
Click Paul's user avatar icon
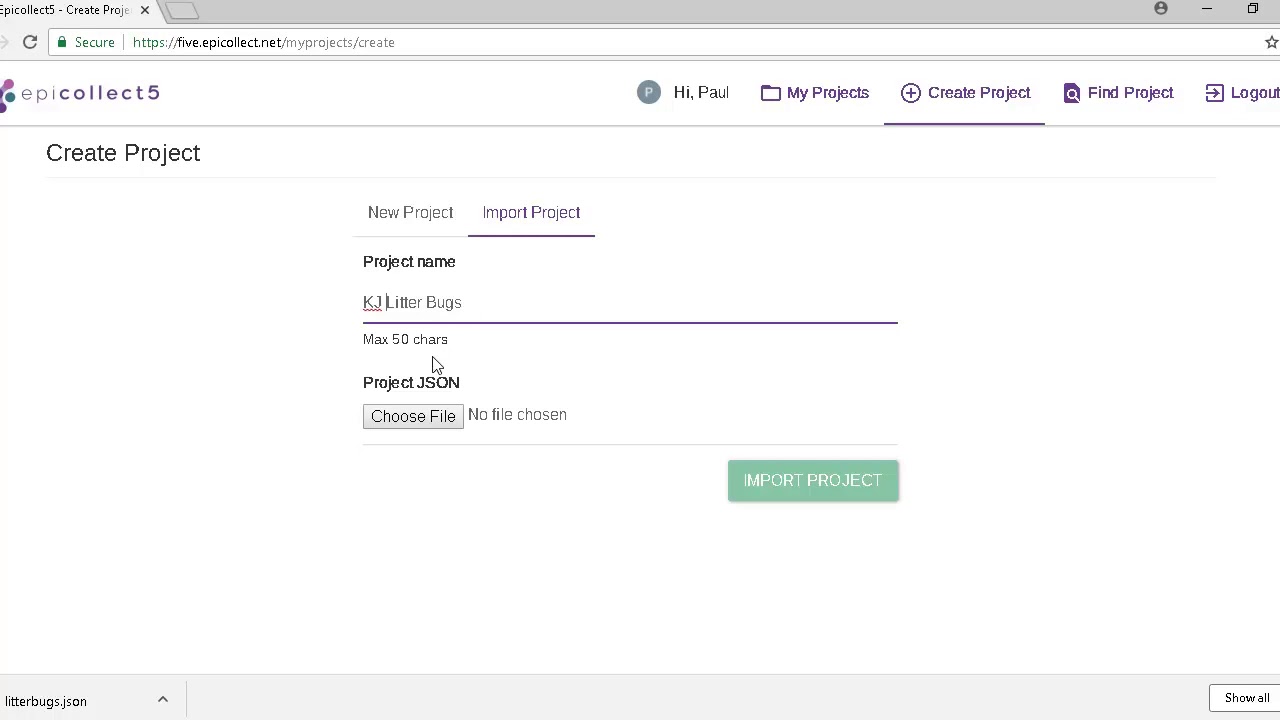pyautogui.click(x=649, y=93)
